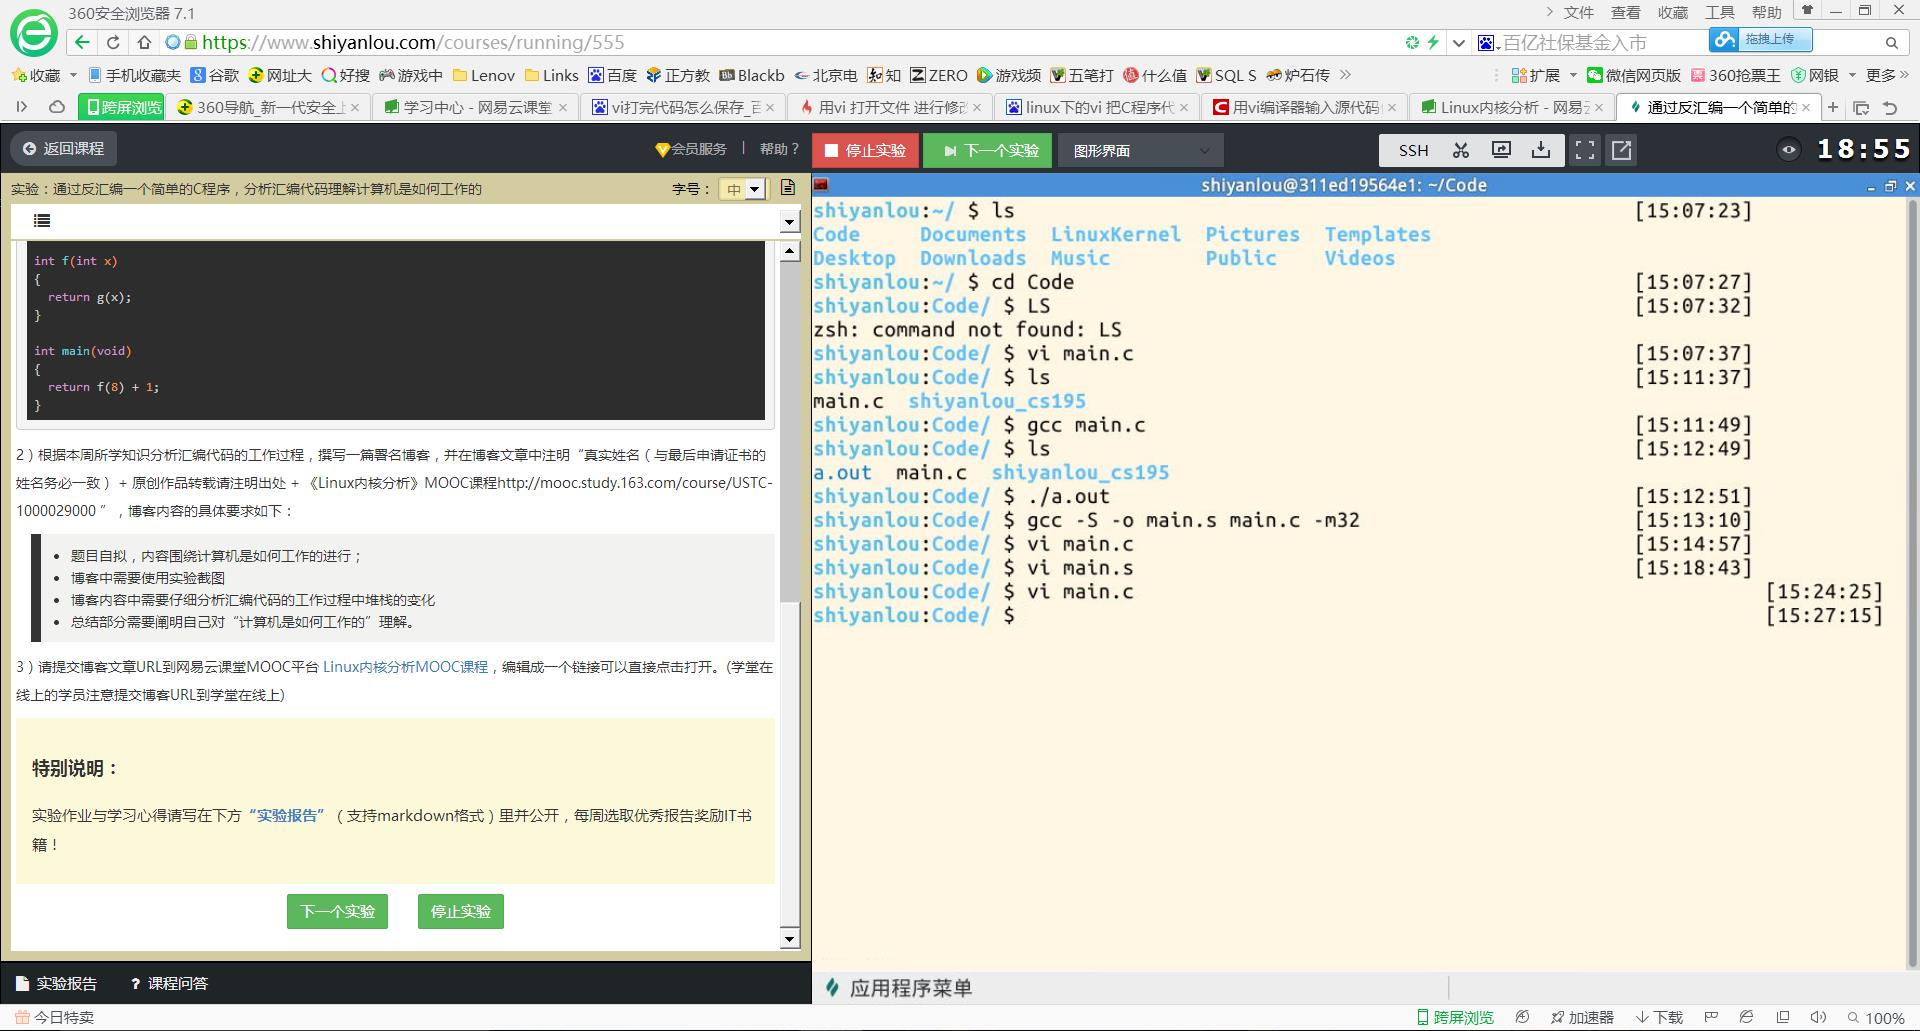
Task: Click the scissors icon in the lab toolbar
Action: coord(1461,150)
